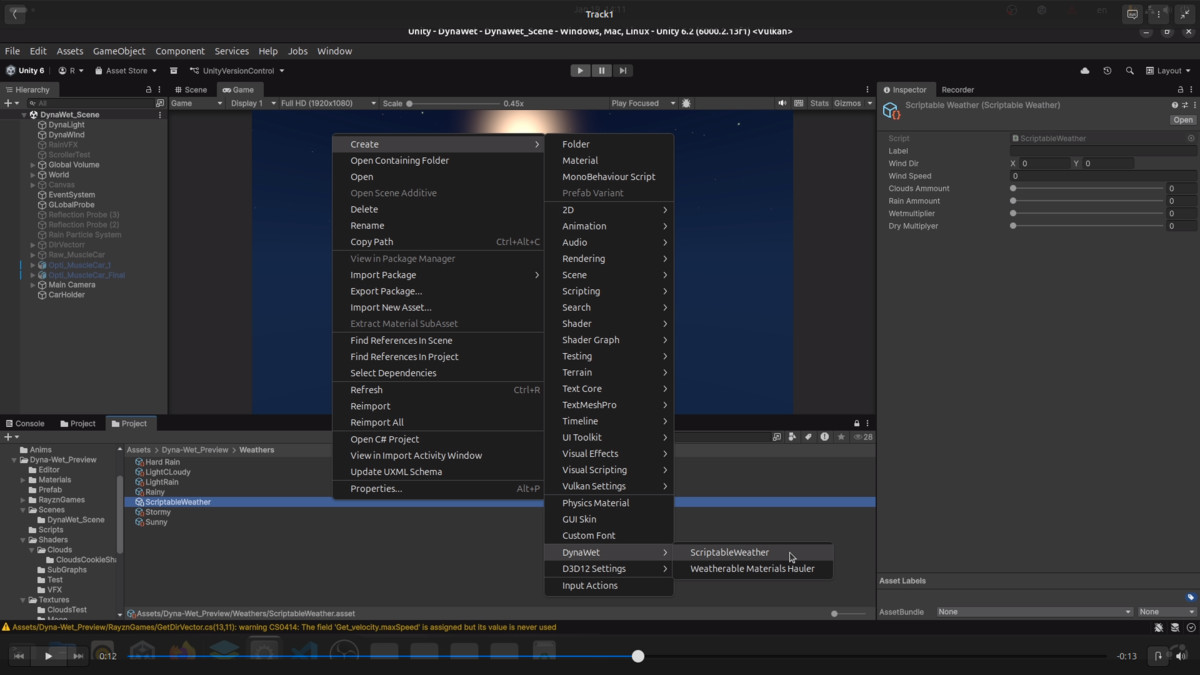This screenshot has width=1200, height=675.
Task: Click the ScriptableWeather asset icon in Inspector header
Action: 891,111
